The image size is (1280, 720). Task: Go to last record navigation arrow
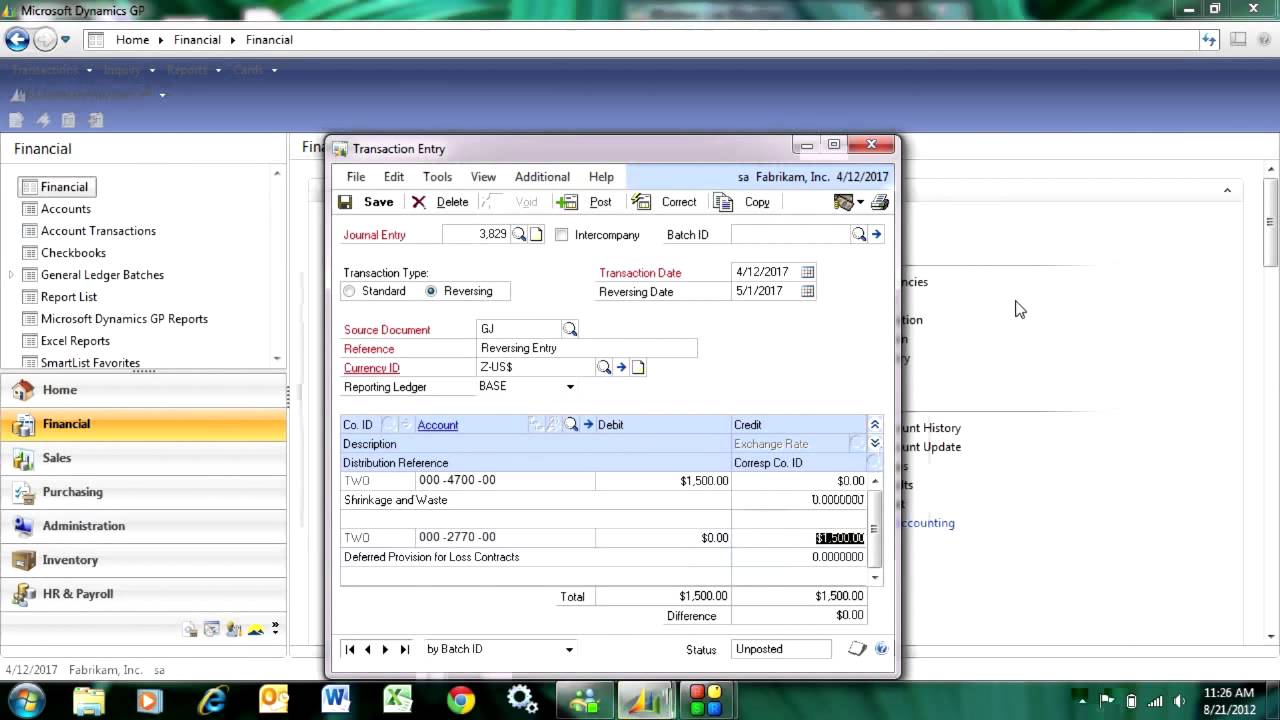pos(404,649)
